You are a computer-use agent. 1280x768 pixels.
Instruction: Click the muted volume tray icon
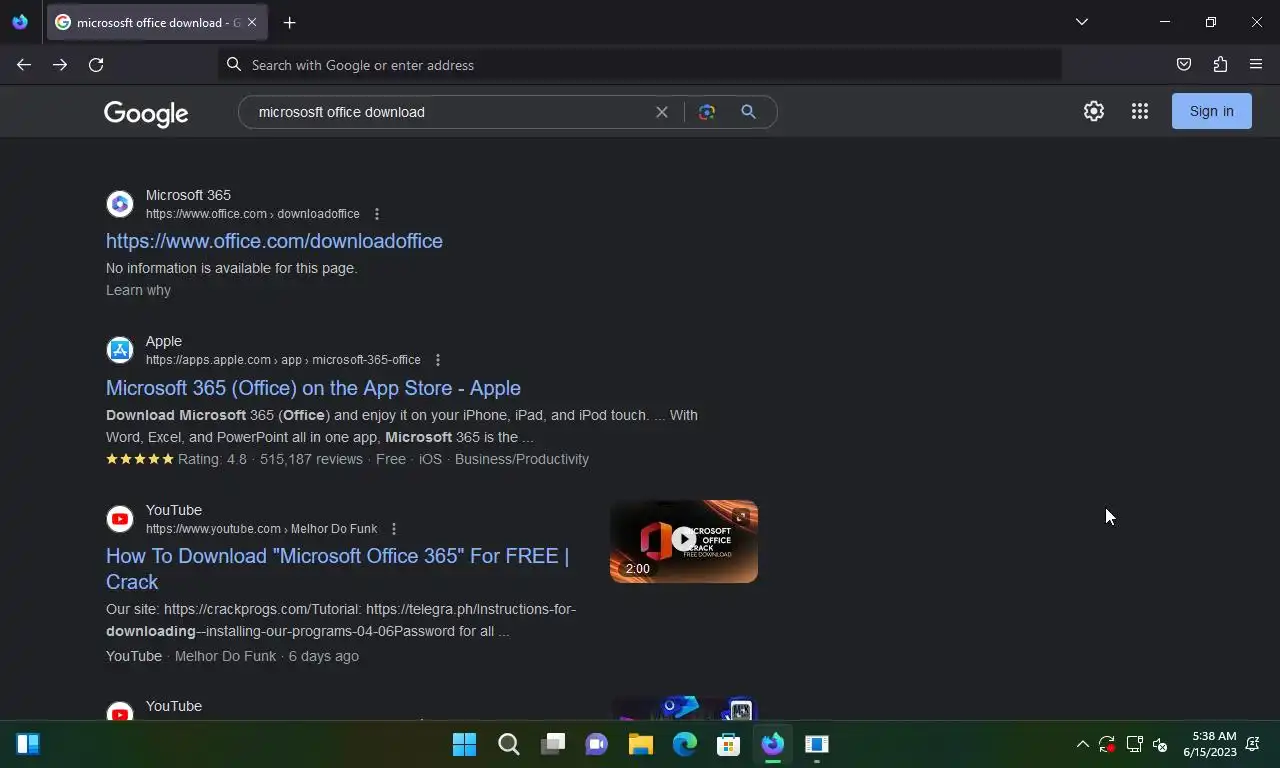click(x=1160, y=744)
